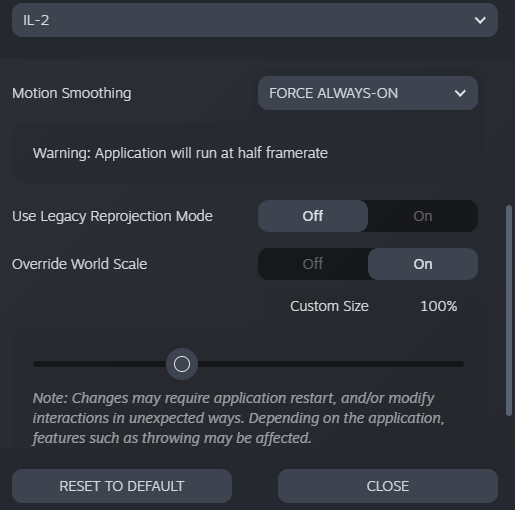The width and height of the screenshot is (515, 510).
Task: Click the vertical scrollbar thumb
Action: [x=509, y=311]
